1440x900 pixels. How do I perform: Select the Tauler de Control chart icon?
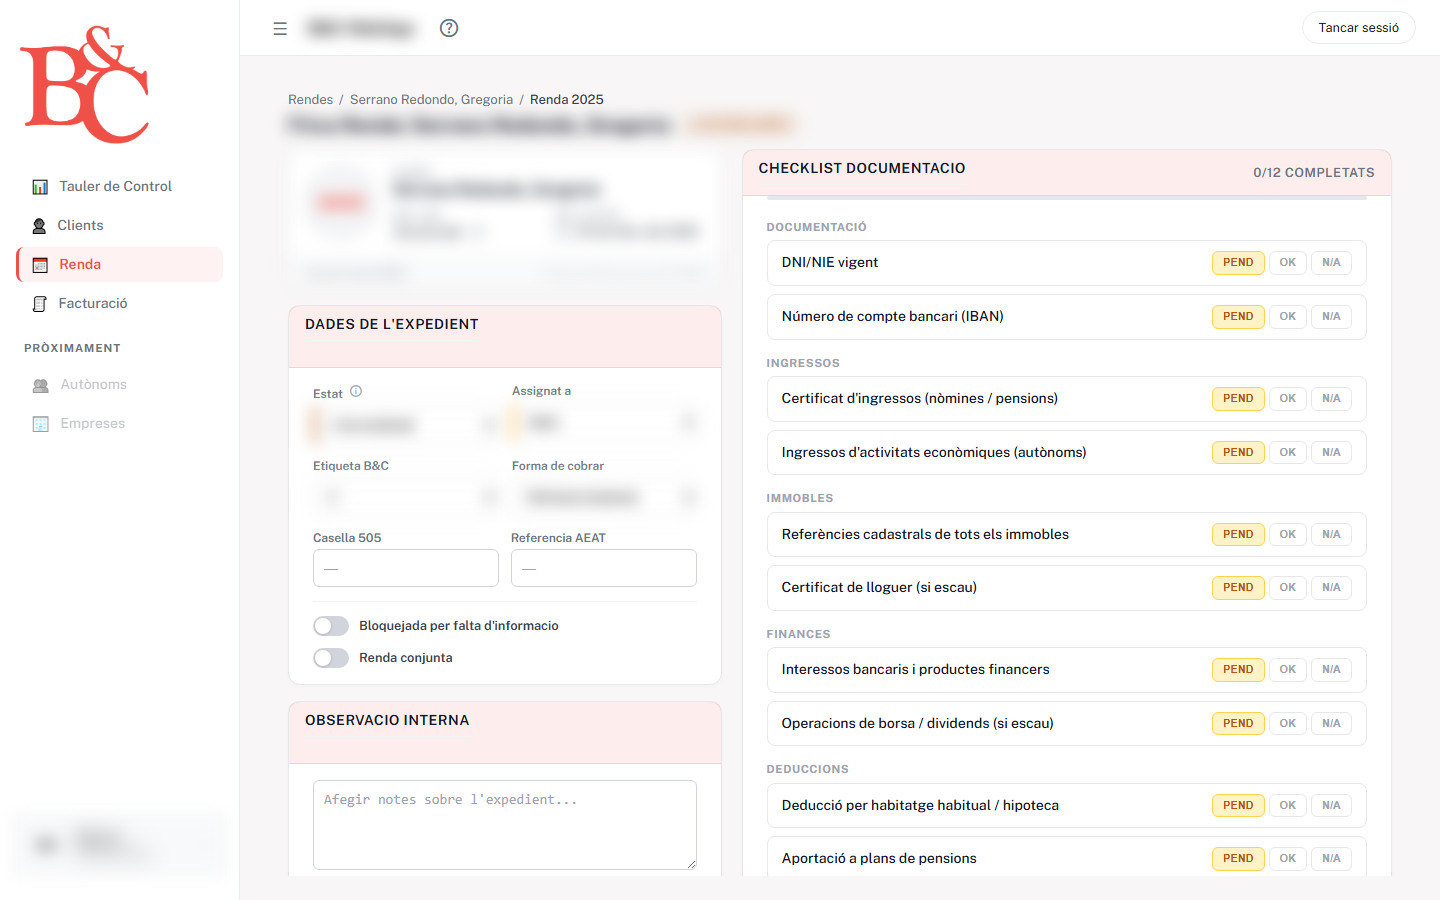pyautogui.click(x=40, y=186)
